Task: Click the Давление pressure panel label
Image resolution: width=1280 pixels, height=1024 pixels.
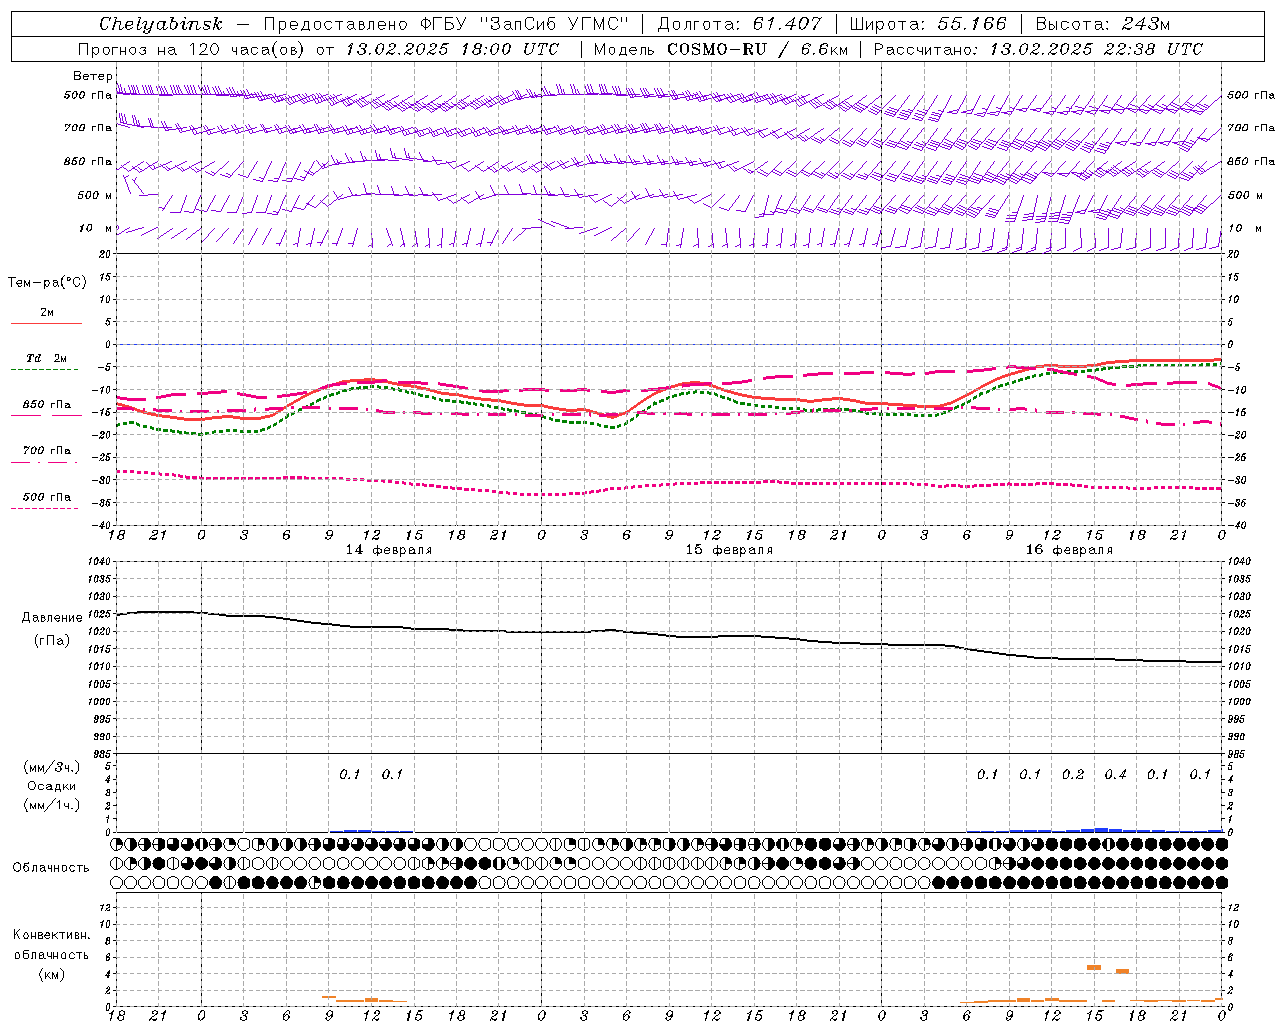Action: pyautogui.click(x=52, y=618)
